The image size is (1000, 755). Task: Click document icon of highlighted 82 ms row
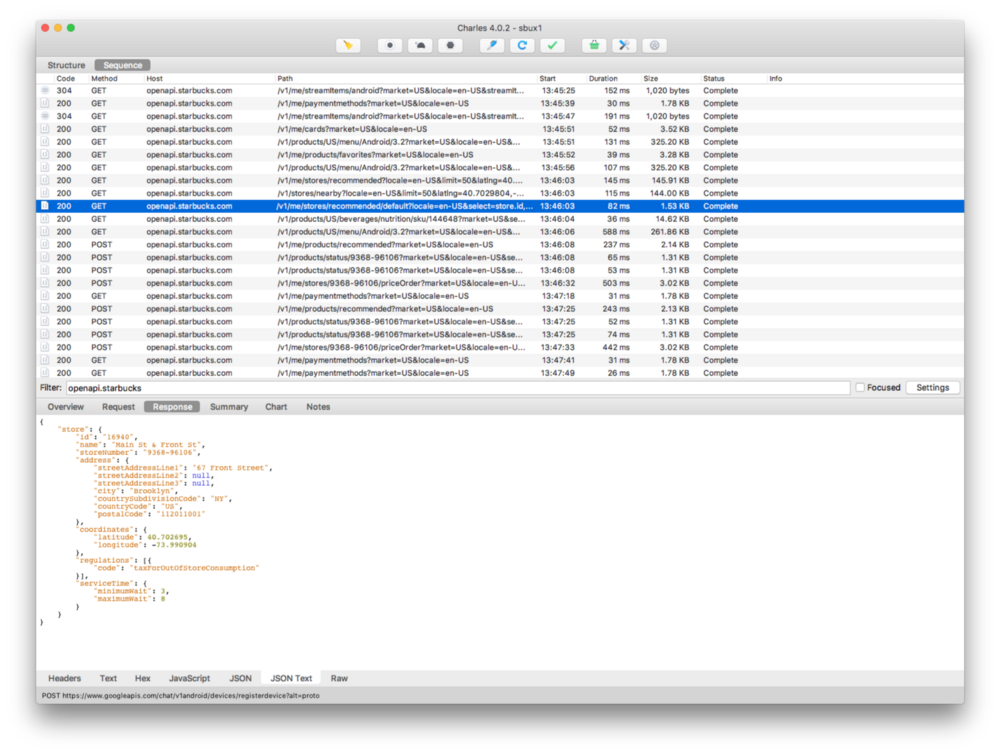click(x=45, y=206)
